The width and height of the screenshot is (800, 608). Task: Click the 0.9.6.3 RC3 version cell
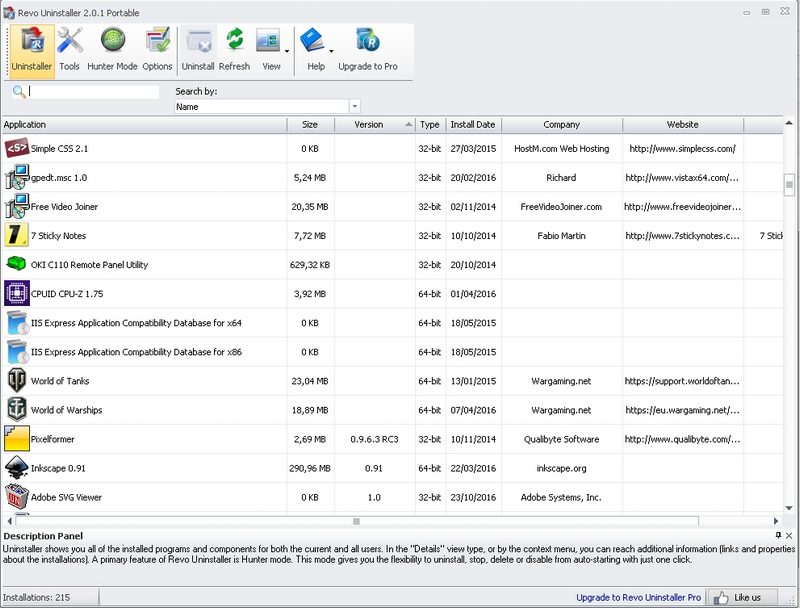coord(374,439)
